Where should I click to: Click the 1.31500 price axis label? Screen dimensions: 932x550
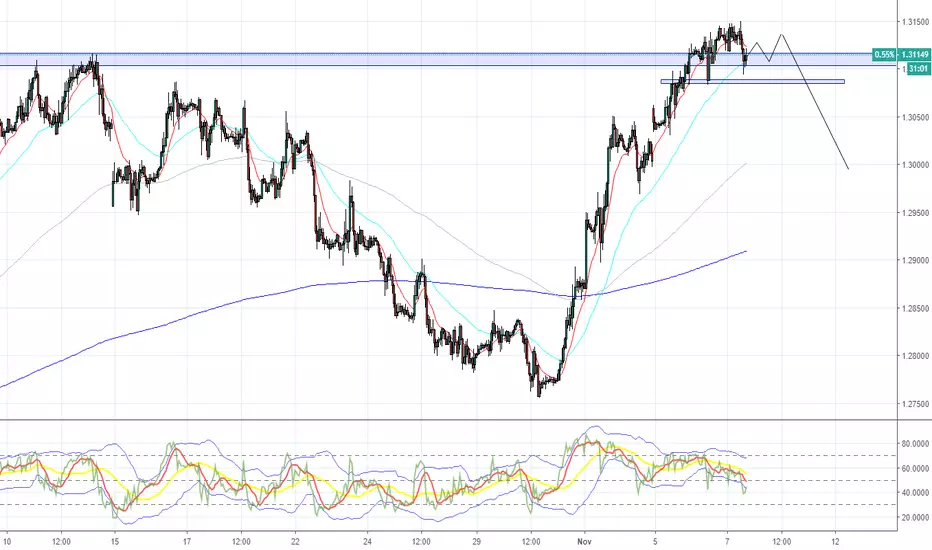point(915,22)
